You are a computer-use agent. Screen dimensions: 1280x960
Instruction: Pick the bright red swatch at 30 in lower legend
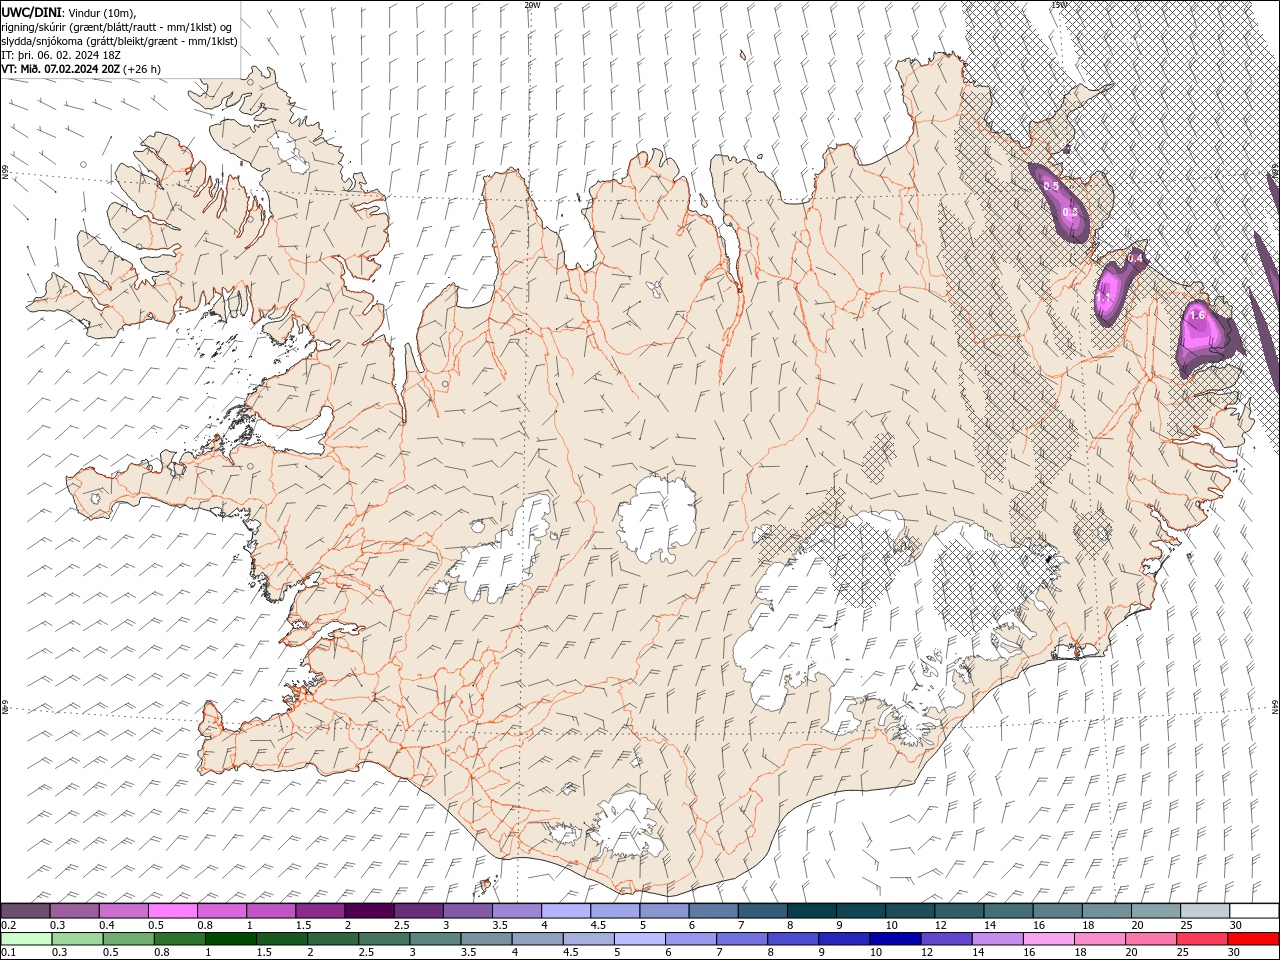[1253, 939]
